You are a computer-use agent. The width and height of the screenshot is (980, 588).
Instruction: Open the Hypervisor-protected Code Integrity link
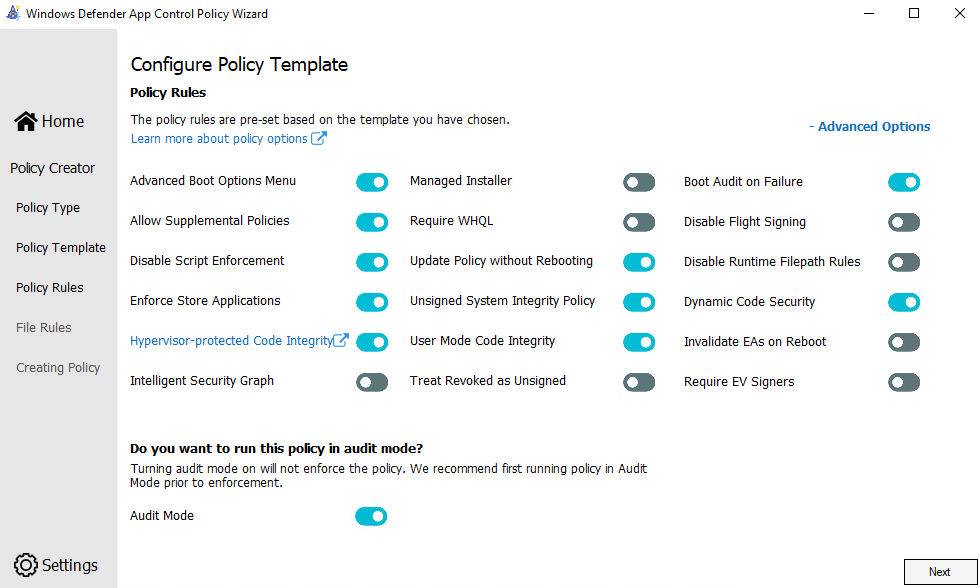(x=232, y=341)
